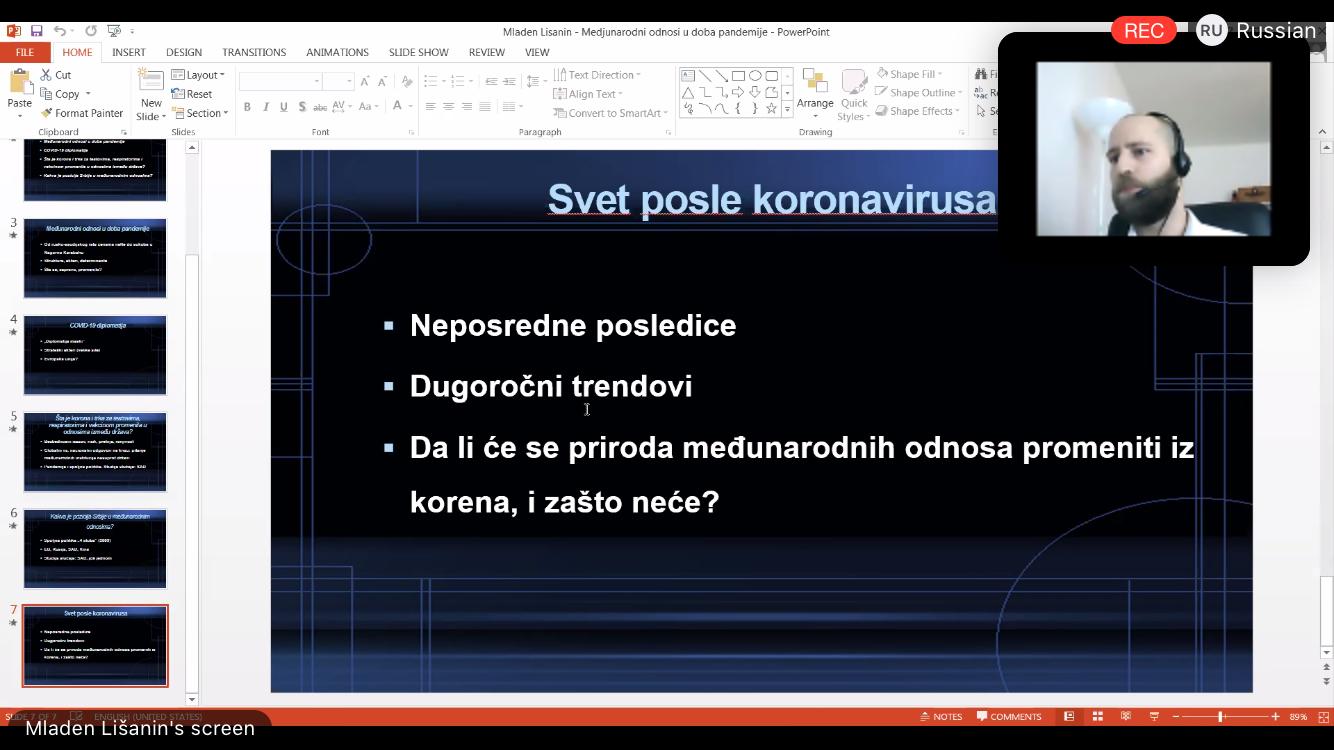Select the rectangle shape in Shapes gallery
The height and width of the screenshot is (750, 1334).
pos(738,75)
